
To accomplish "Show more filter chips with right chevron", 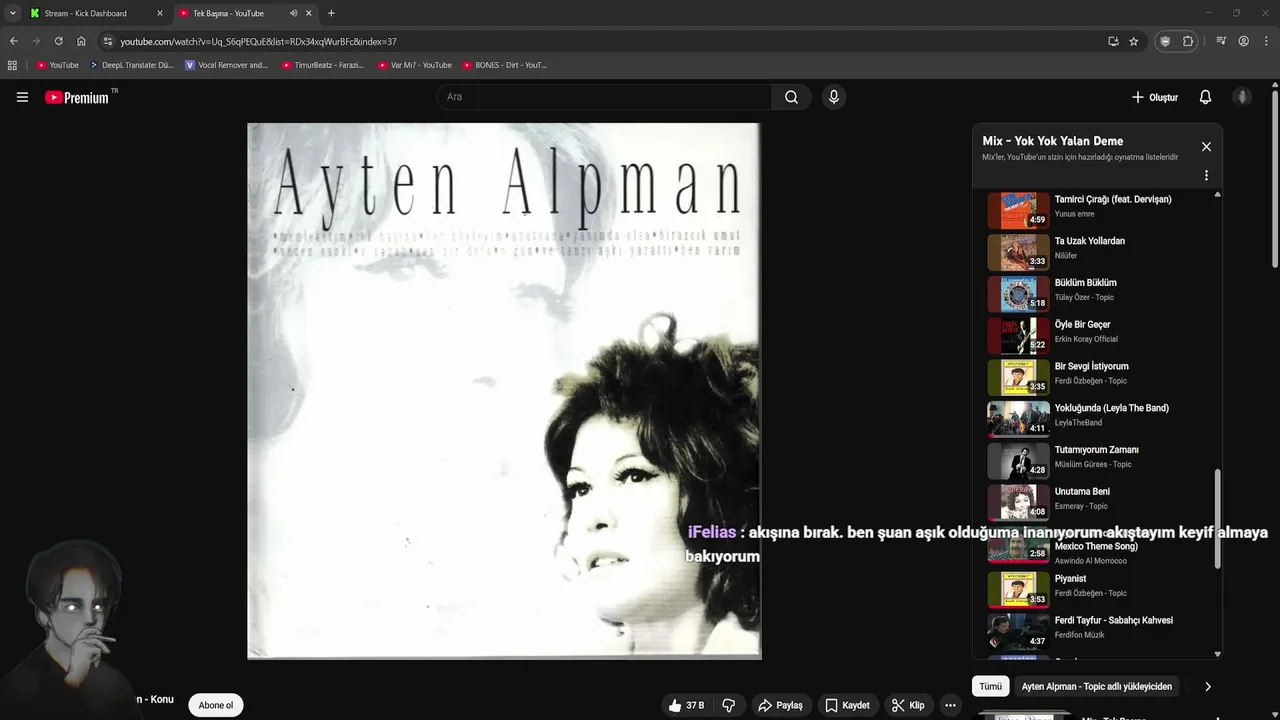I will (x=1207, y=686).
